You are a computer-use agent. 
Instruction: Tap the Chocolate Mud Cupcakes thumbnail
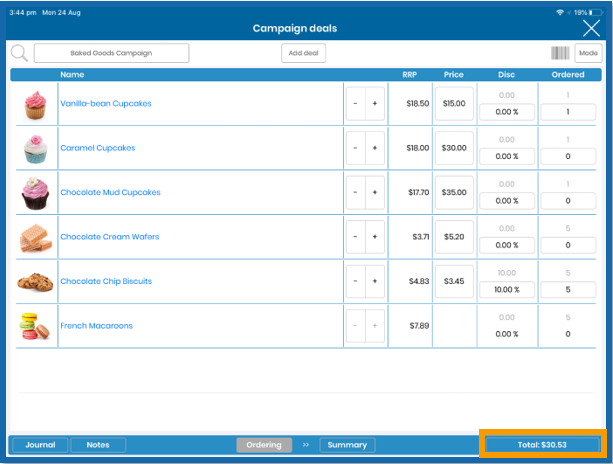coord(35,193)
